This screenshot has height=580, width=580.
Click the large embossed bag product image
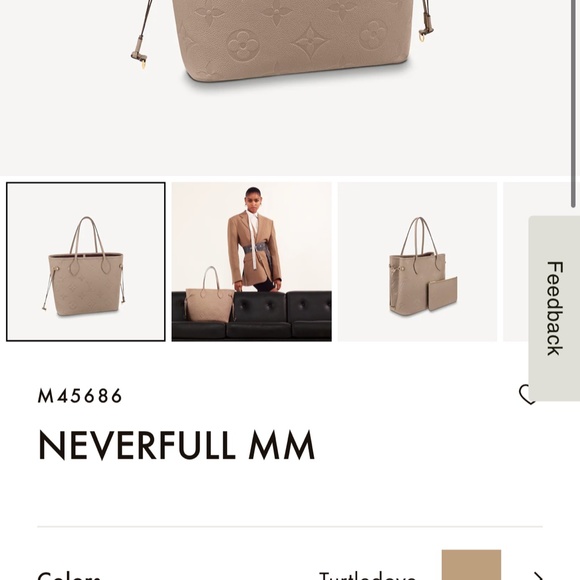click(285, 39)
